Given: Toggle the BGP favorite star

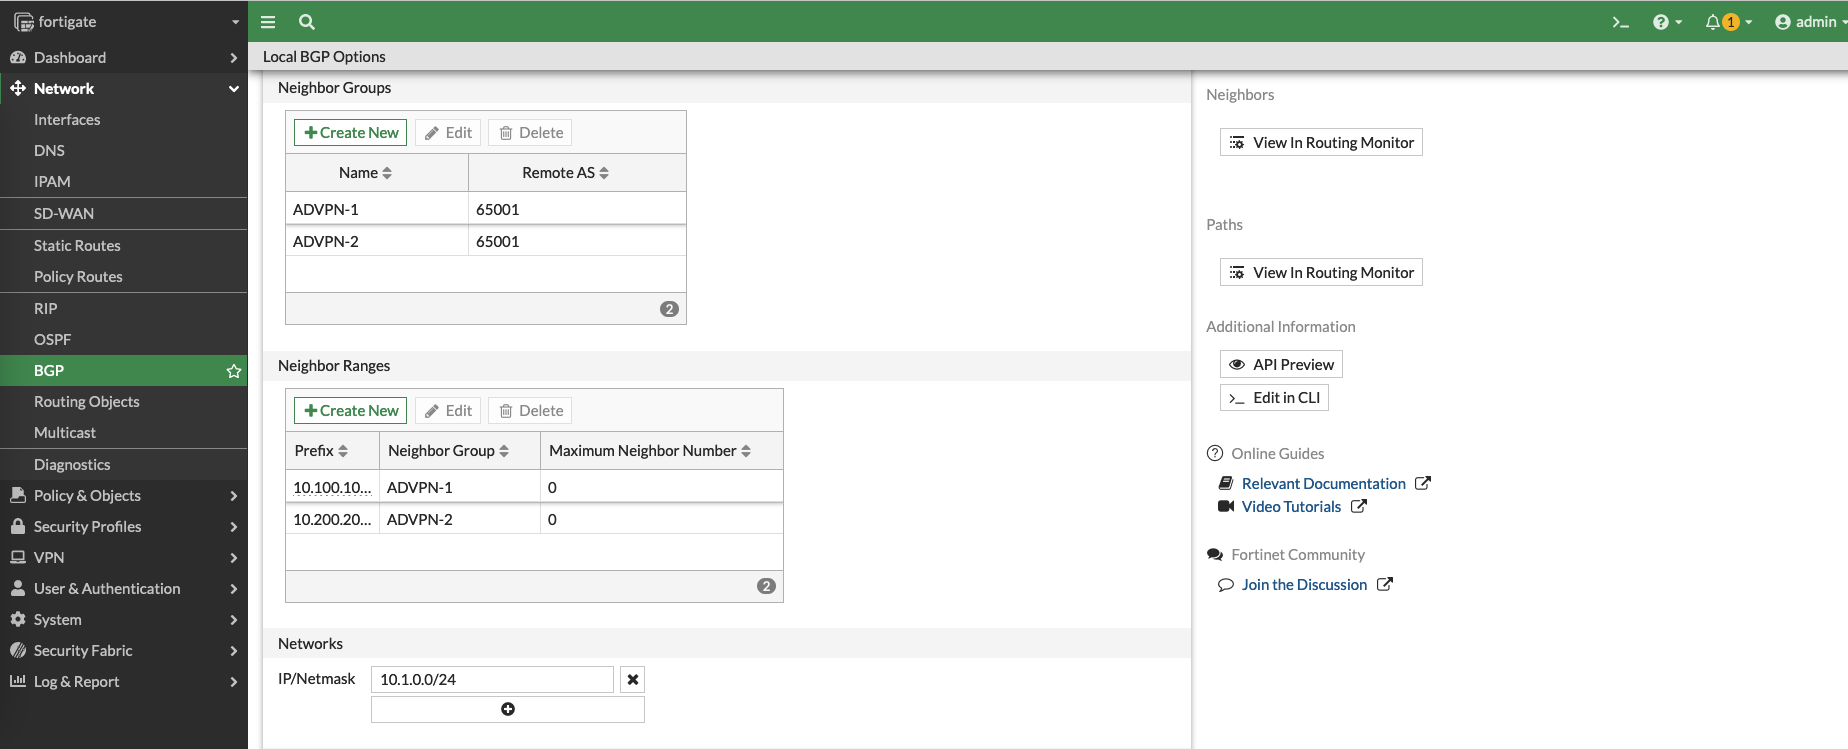Looking at the screenshot, I should coord(234,371).
